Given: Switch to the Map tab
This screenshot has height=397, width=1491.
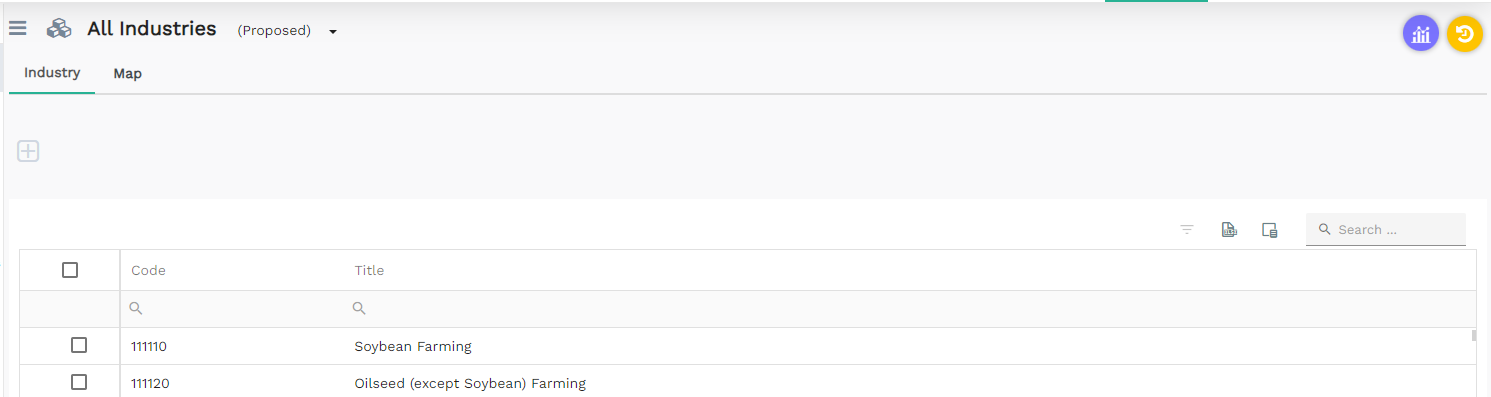Looking at the screenshot, I should [x=127, y=74].
